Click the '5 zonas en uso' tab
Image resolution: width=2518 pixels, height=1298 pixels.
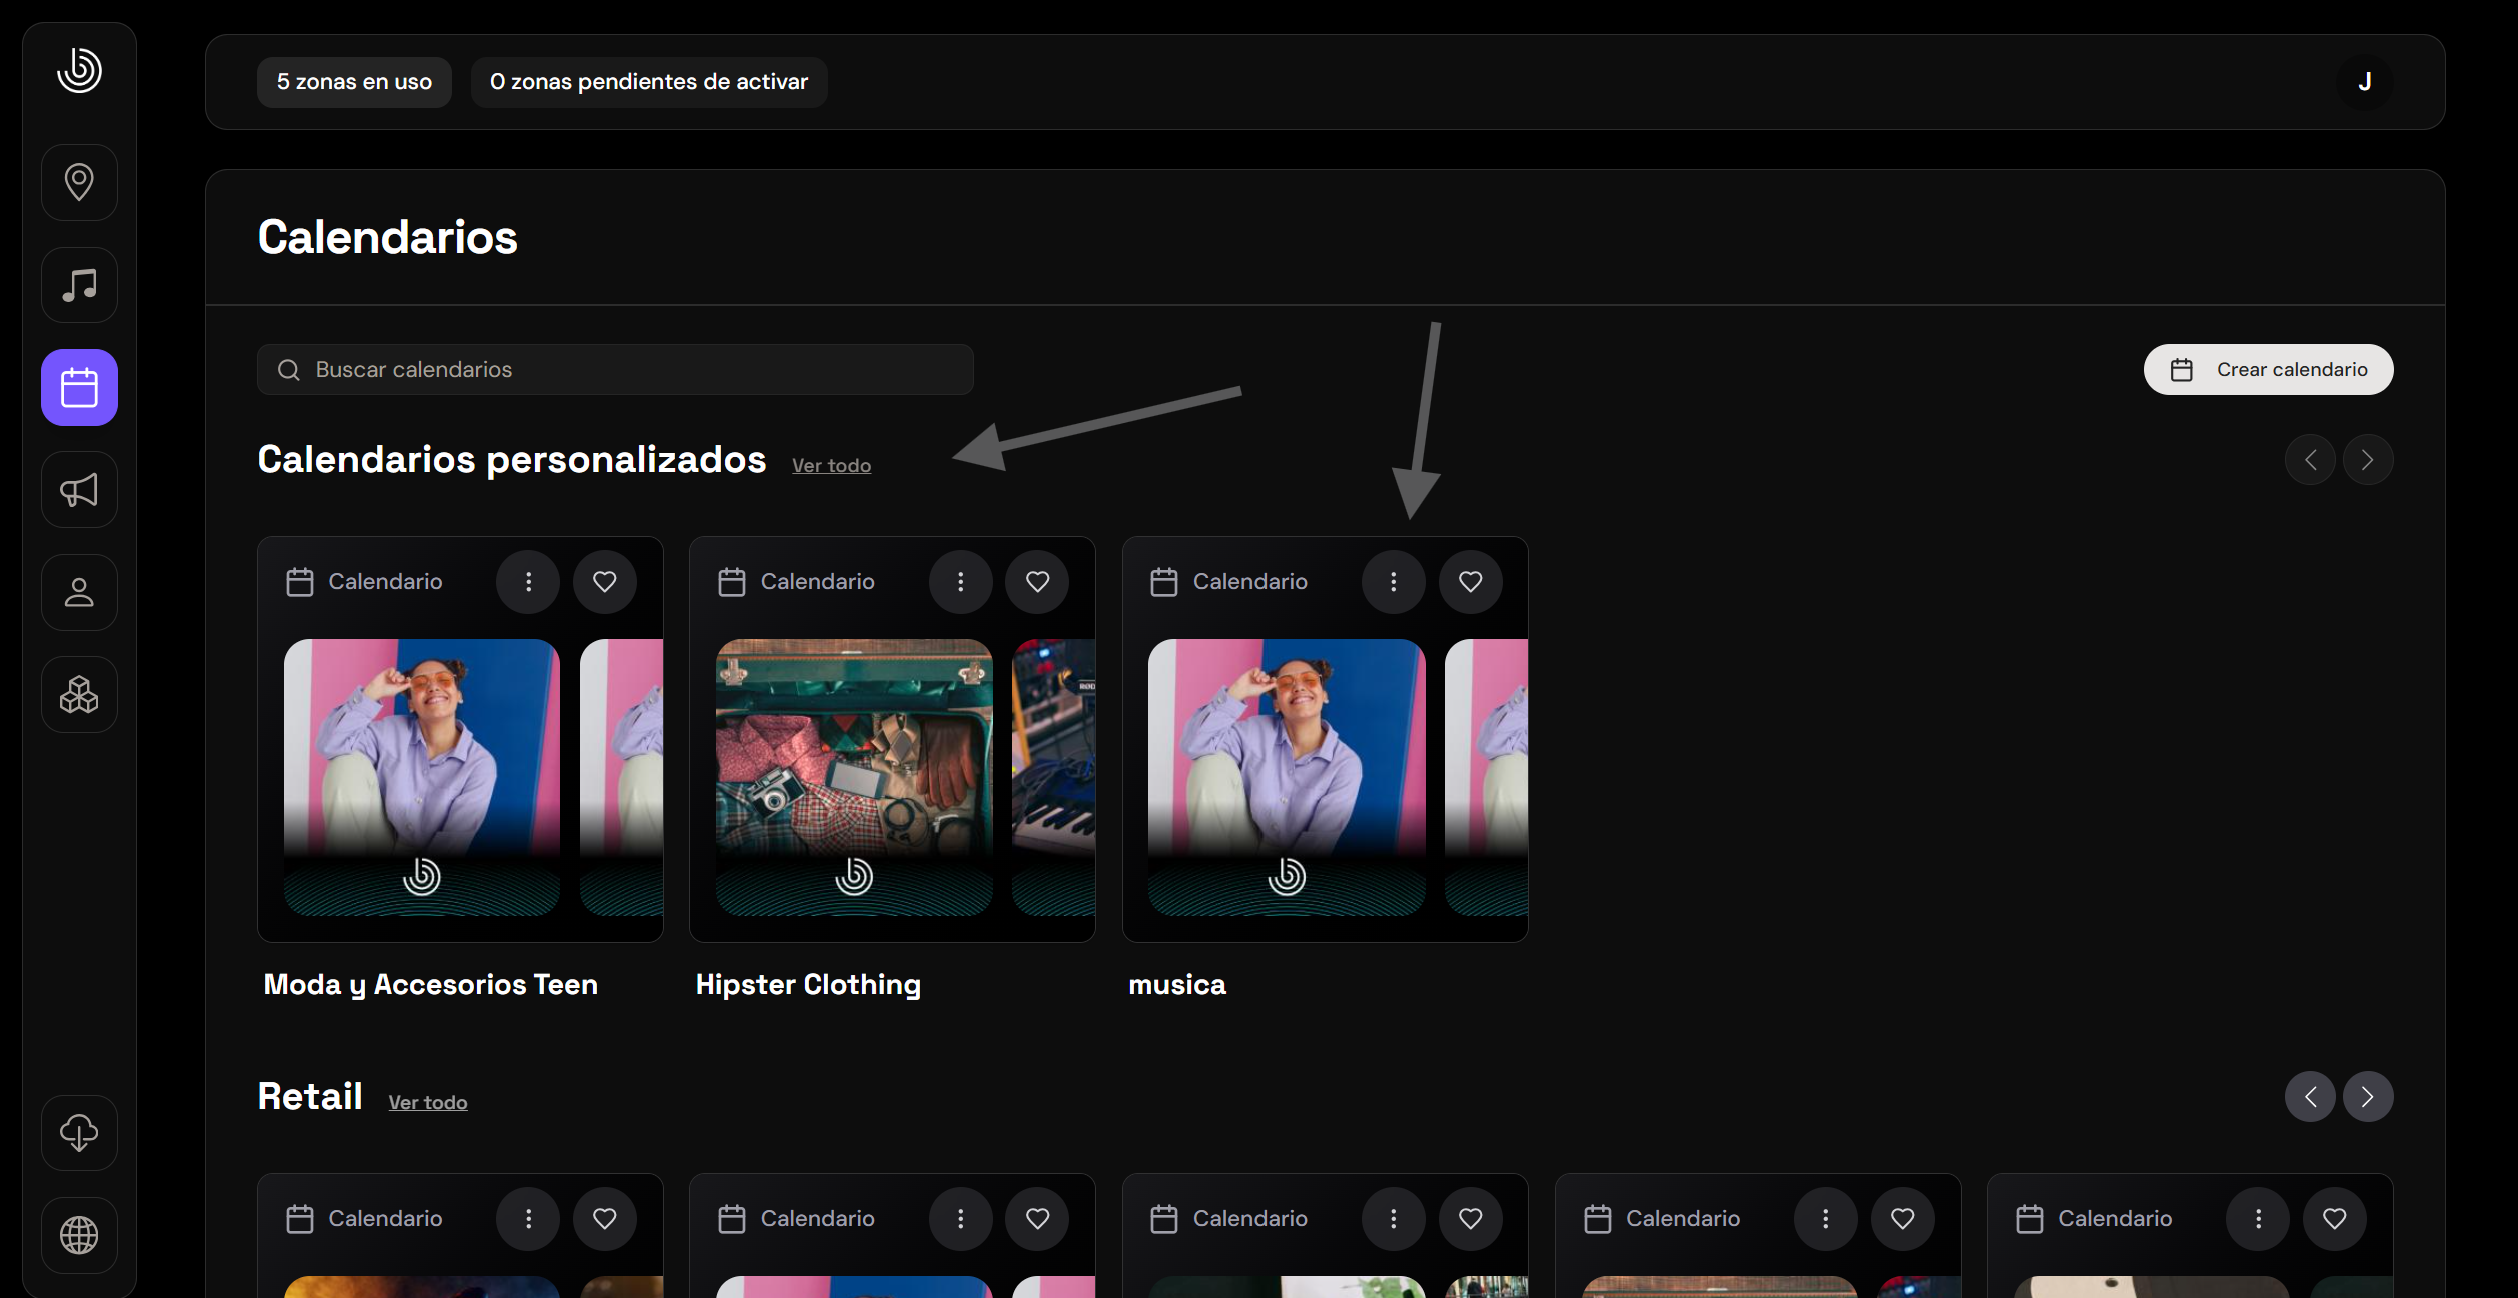pos(354,82)
